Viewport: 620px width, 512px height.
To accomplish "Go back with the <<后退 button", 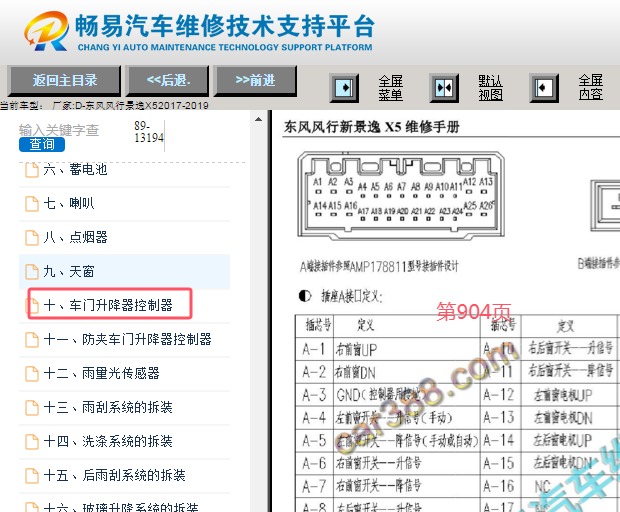I will pyautogui.click(x=168, y=81).
